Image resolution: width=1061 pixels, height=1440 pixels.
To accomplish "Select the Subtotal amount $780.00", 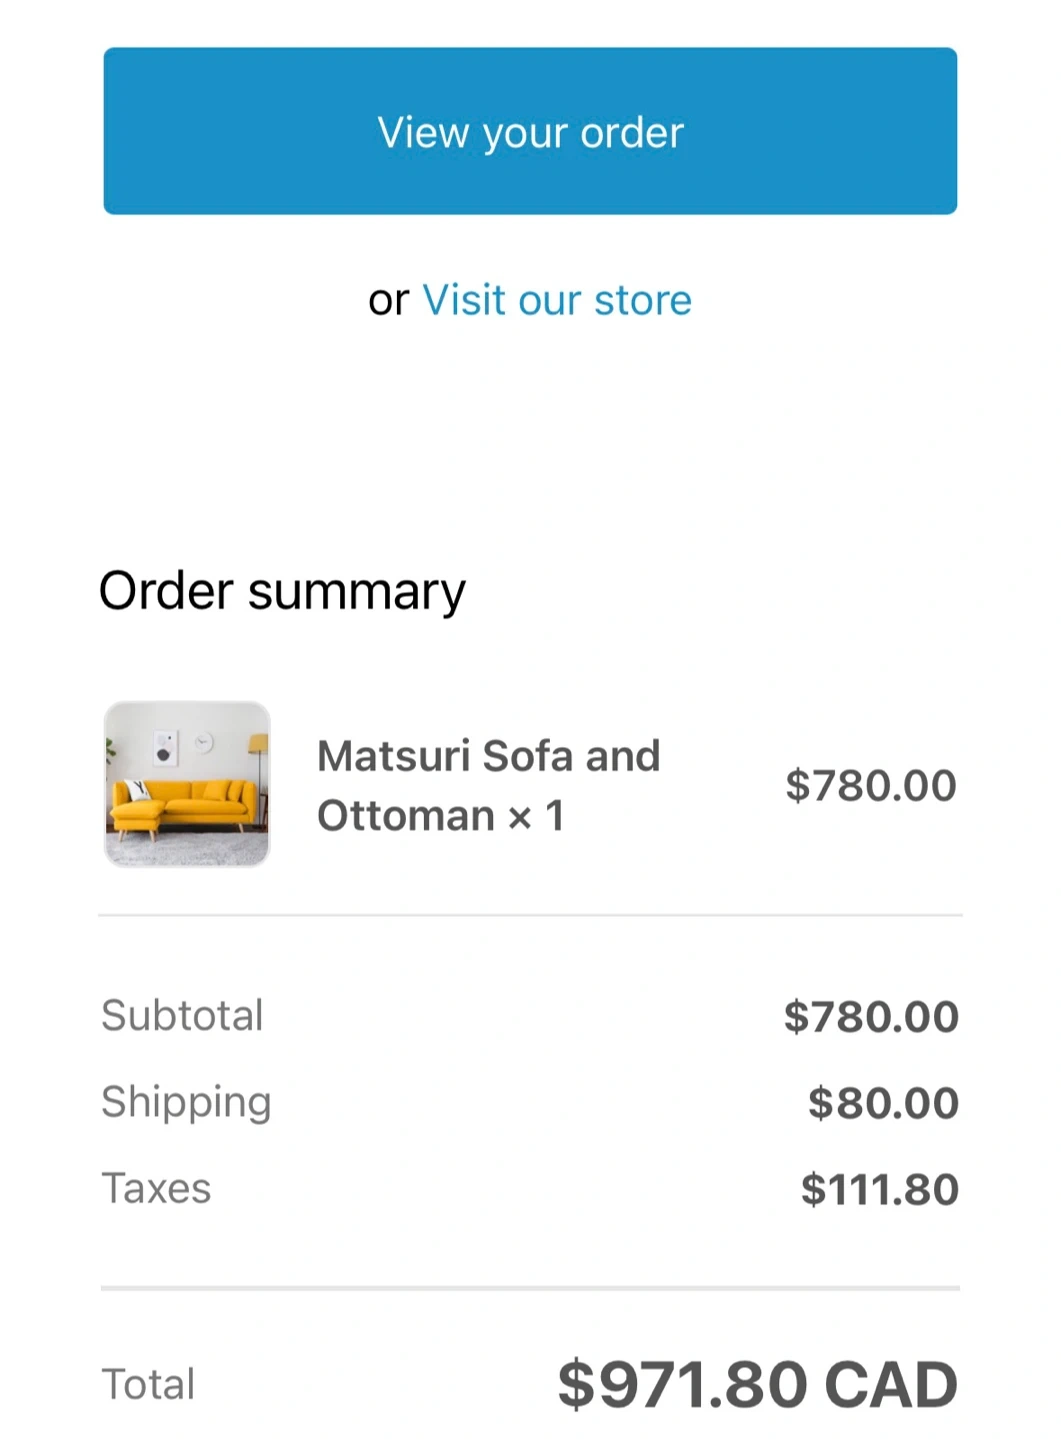I will pos(870,1017).
